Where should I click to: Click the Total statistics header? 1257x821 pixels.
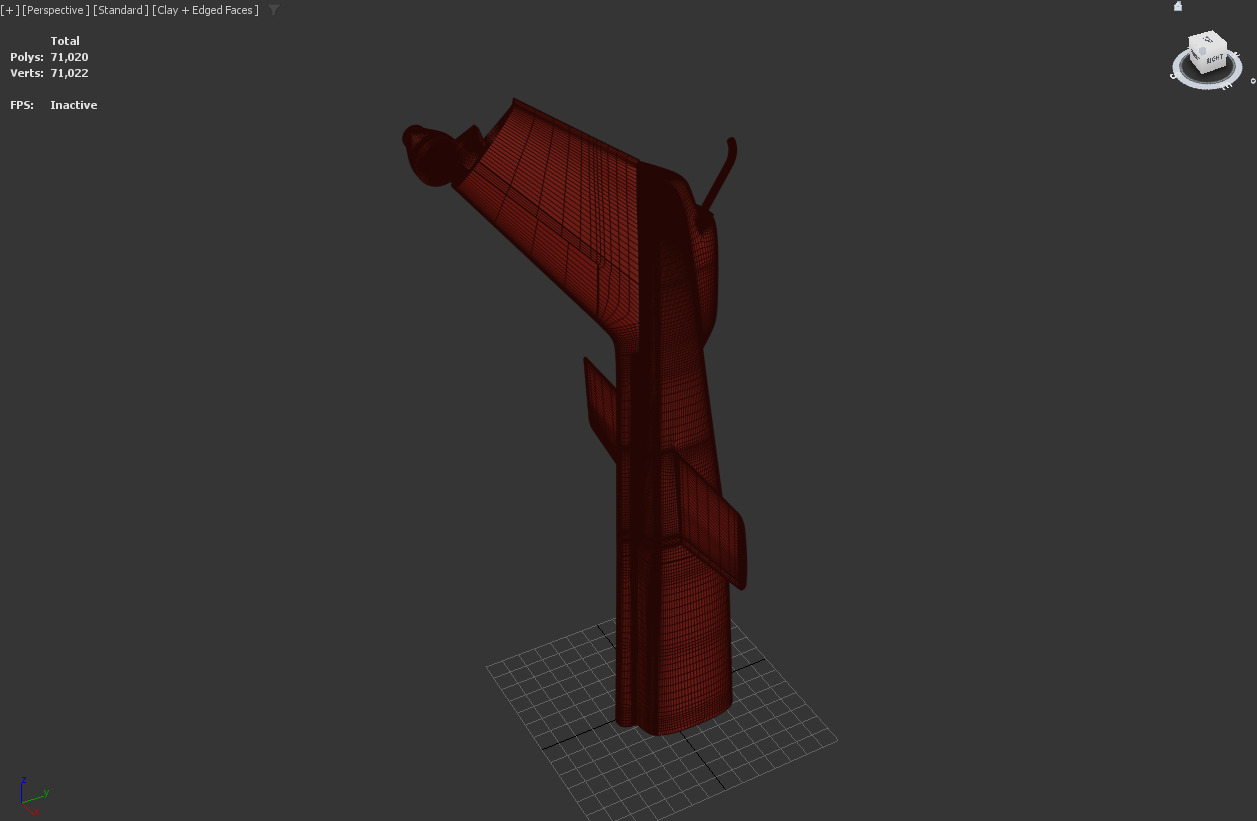click(65, 41)
